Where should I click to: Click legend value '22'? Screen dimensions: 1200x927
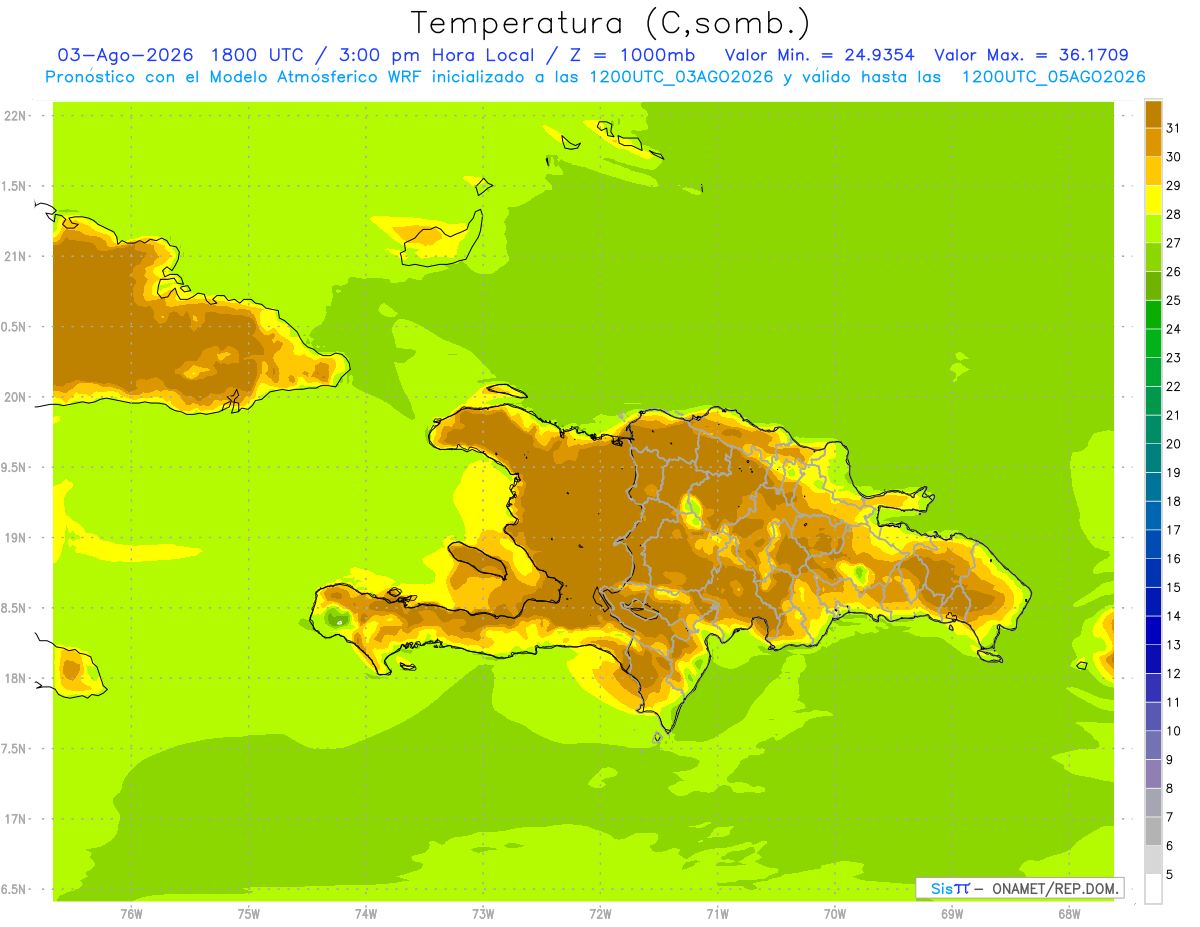tap(1174, 386)
